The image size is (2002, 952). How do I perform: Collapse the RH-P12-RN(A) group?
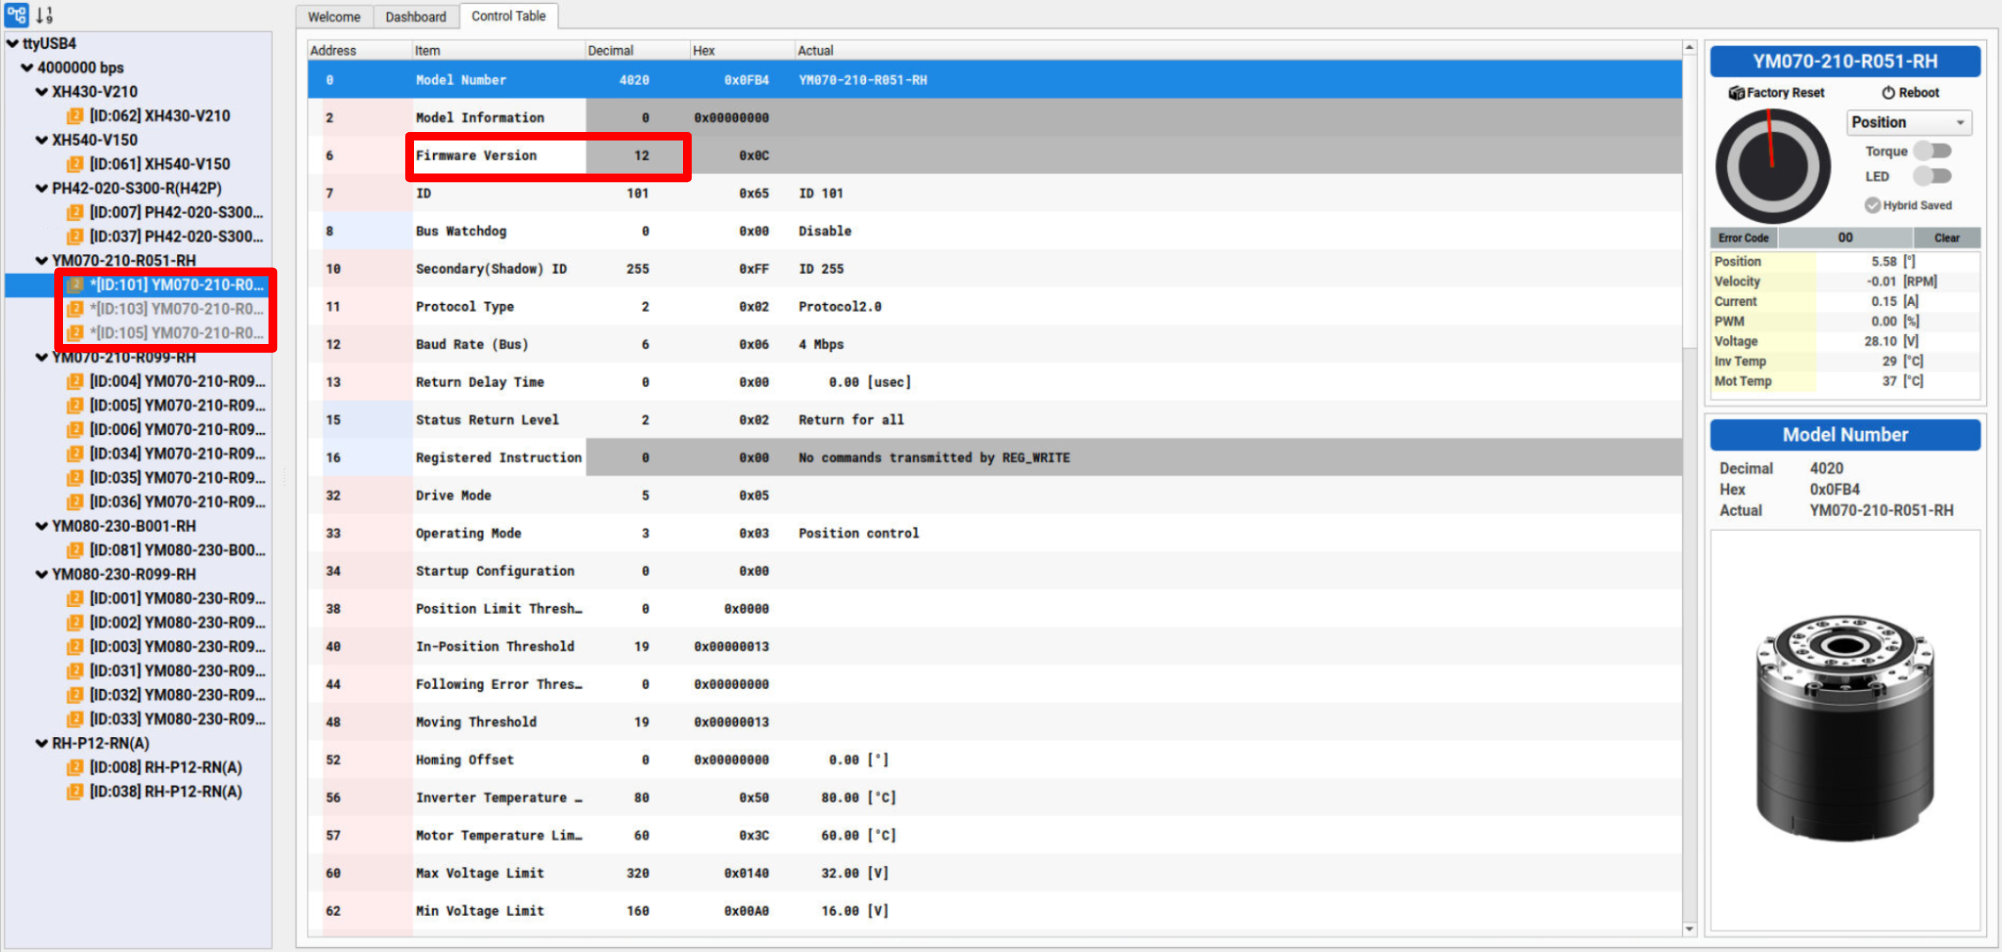pos(42,743)
